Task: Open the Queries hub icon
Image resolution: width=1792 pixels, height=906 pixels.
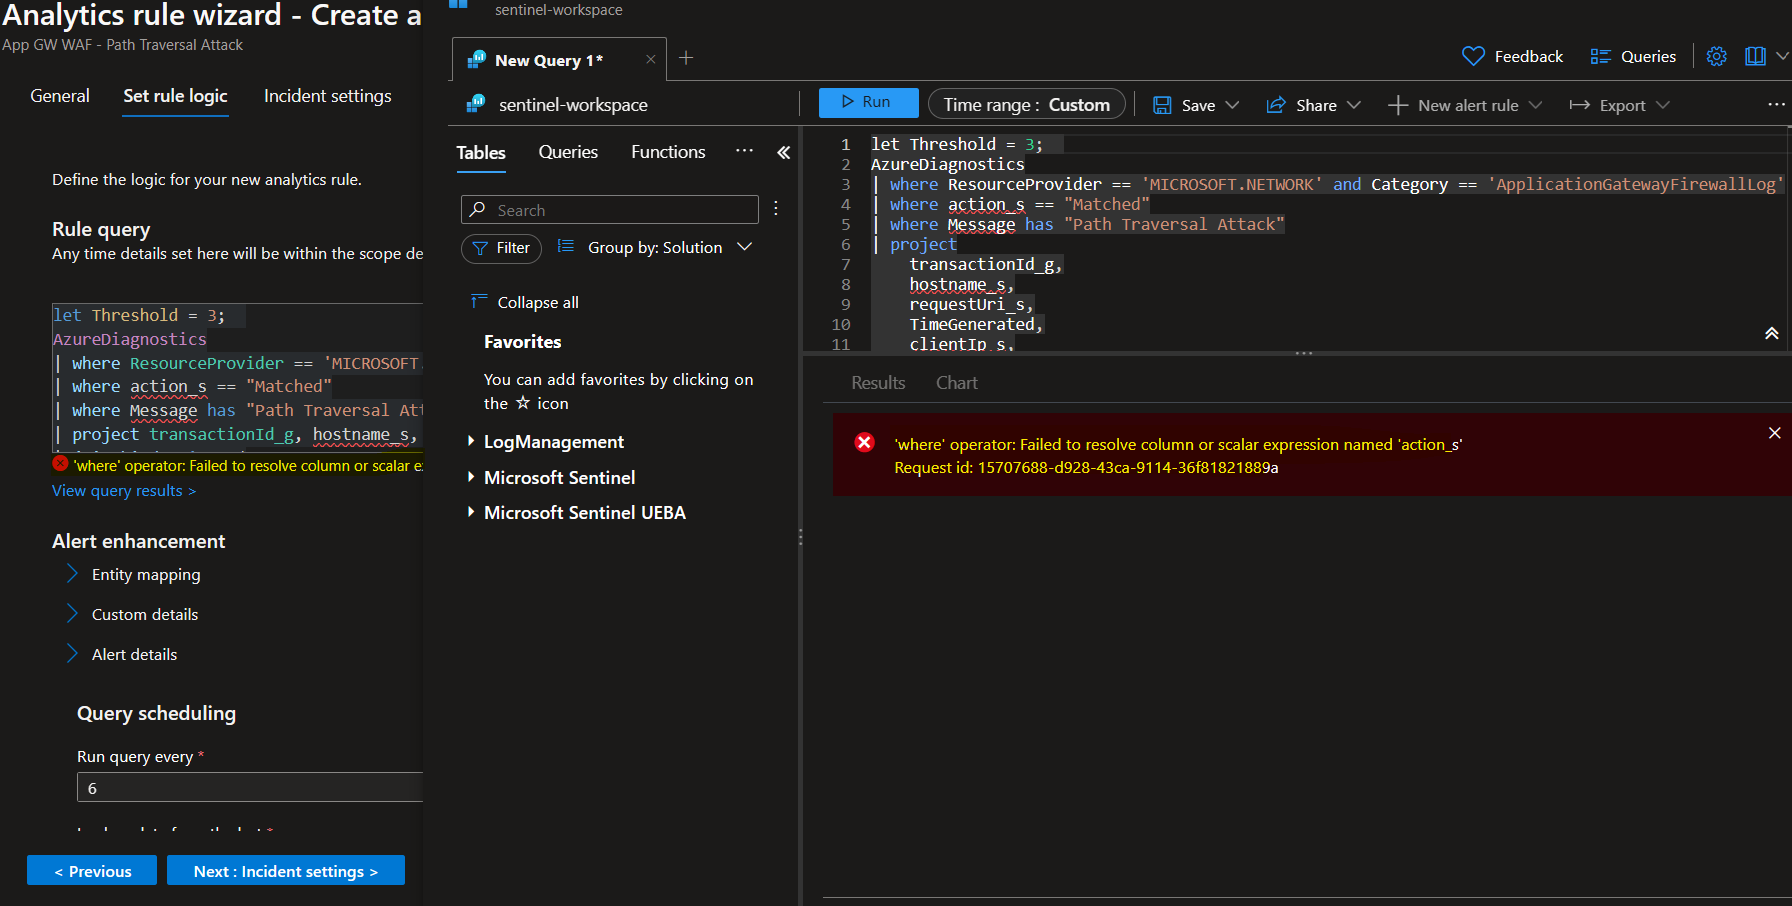Action: coord(1601,56)
